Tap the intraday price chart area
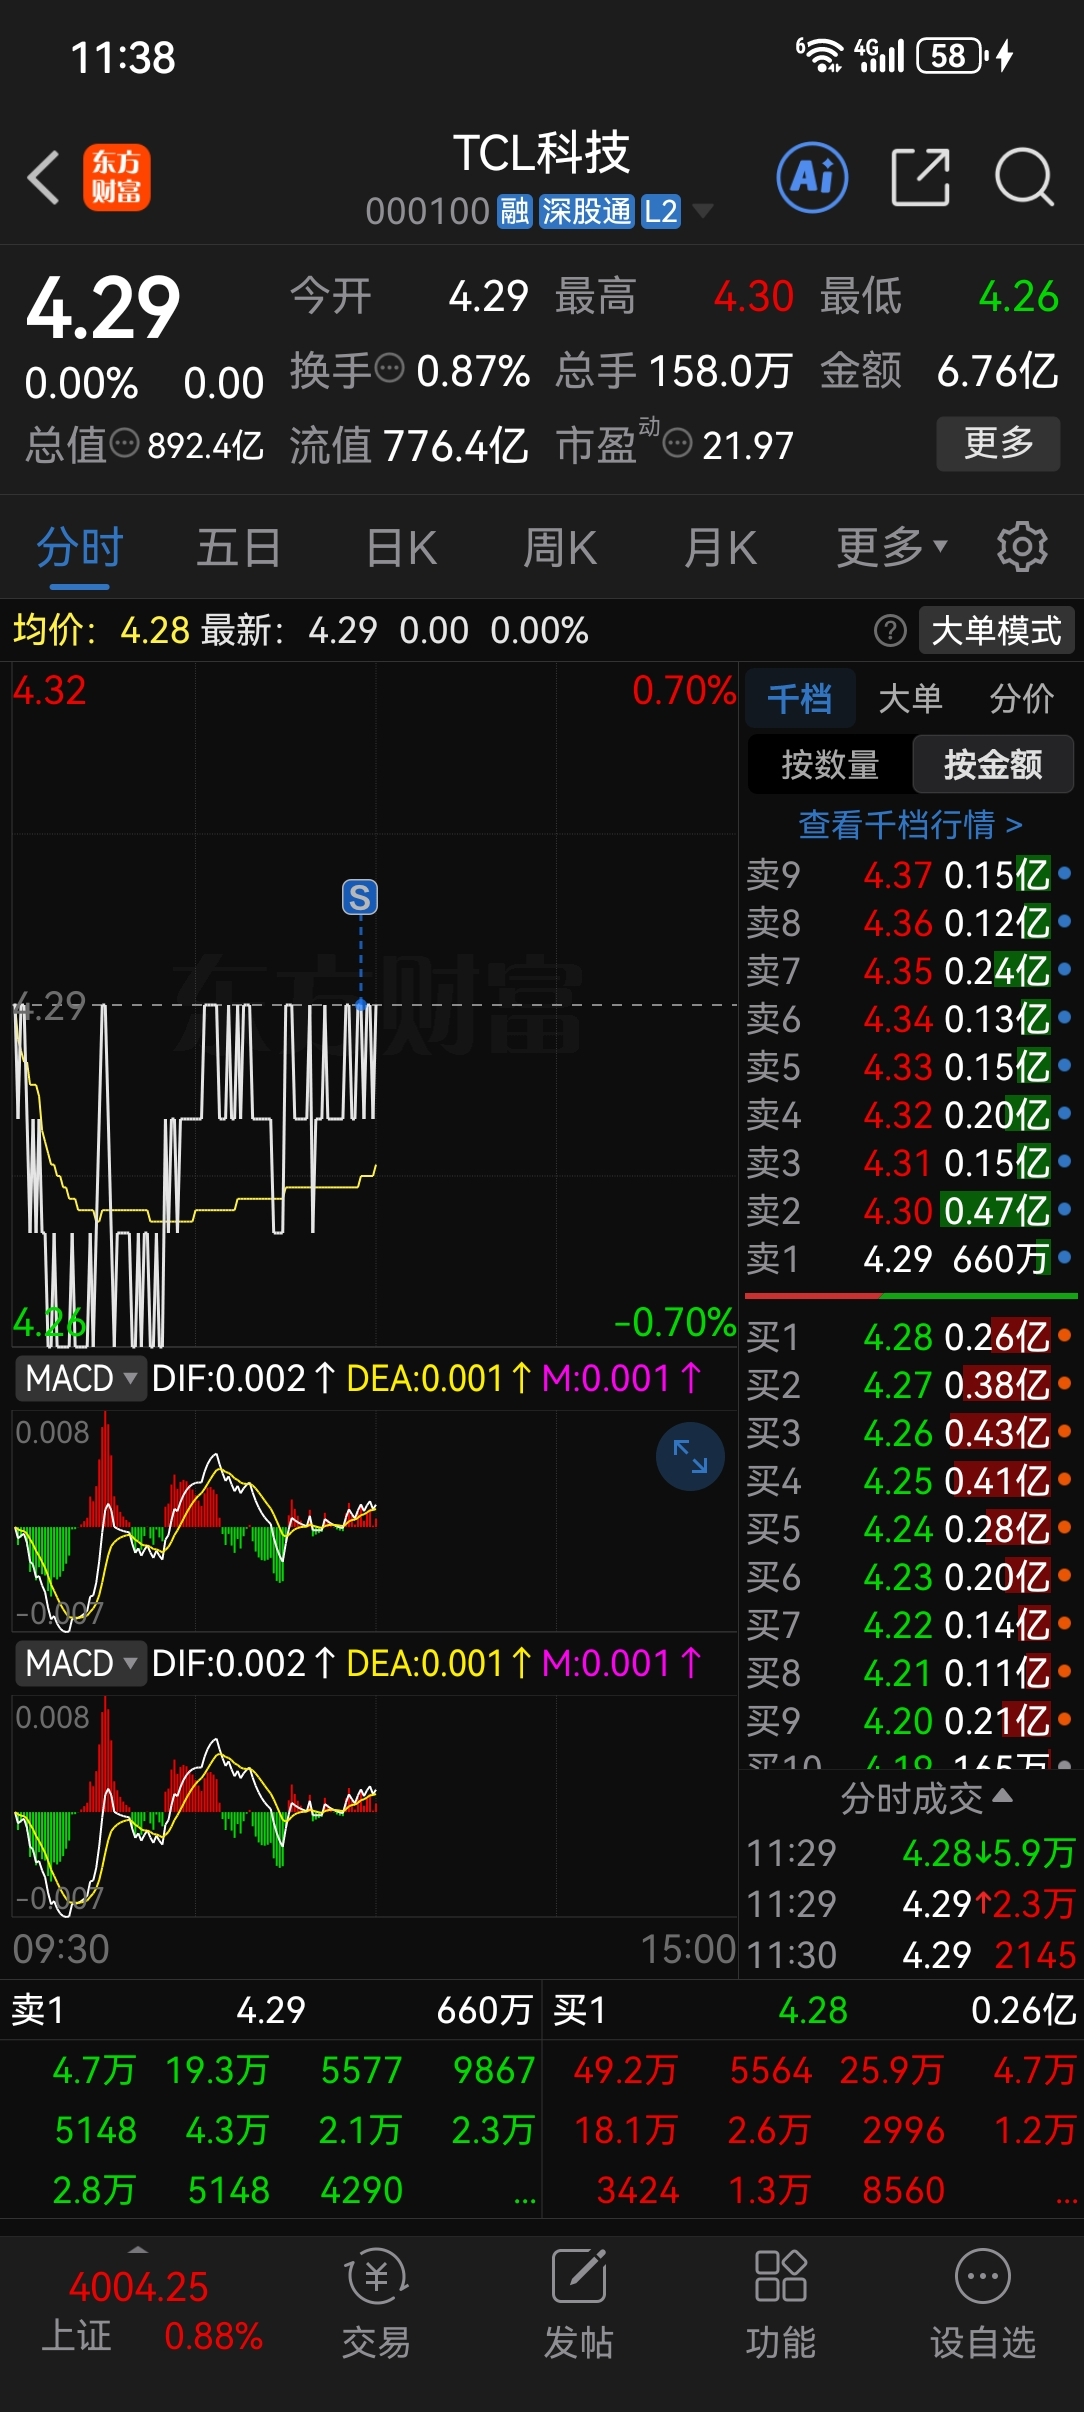 pyautogui.click(x=374, y=1004)
